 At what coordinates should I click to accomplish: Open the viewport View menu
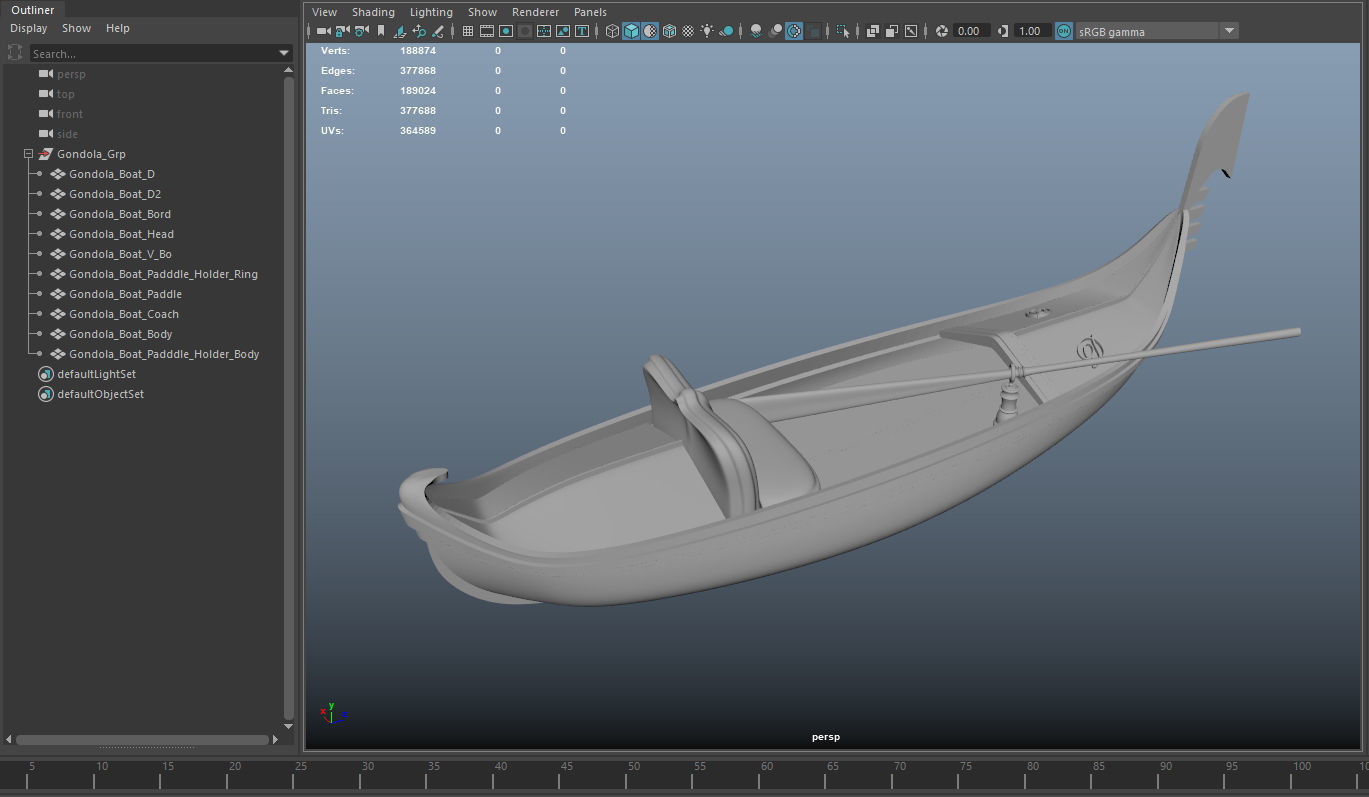pos(325,12)
